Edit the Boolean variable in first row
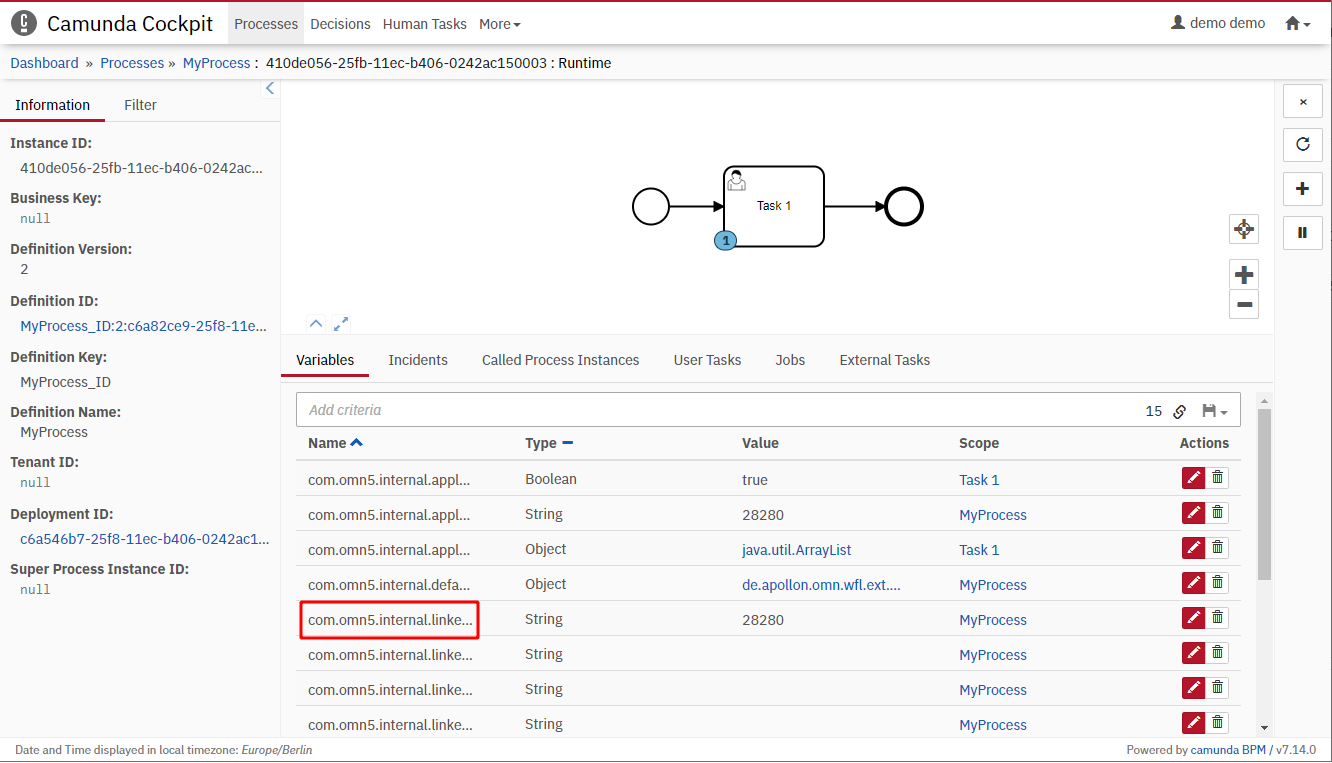This screenshot has width=1332, height=763. pyautogui.click(x=1193, y=479)
